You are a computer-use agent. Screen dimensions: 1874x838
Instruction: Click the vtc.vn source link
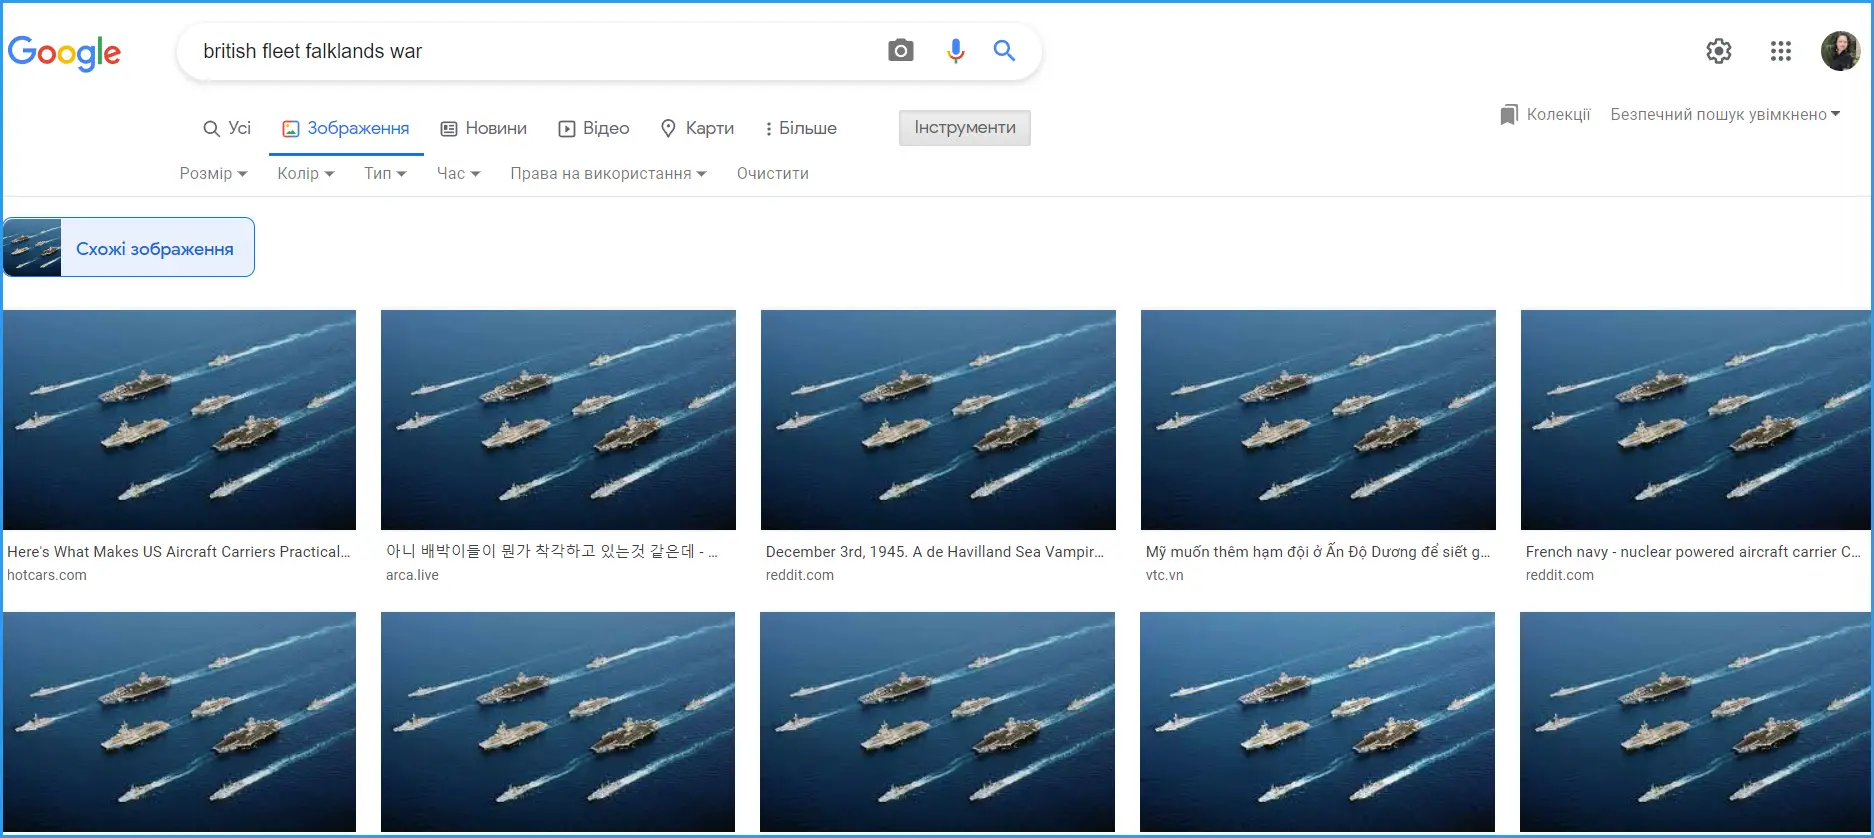click(x=1164, y=575)
